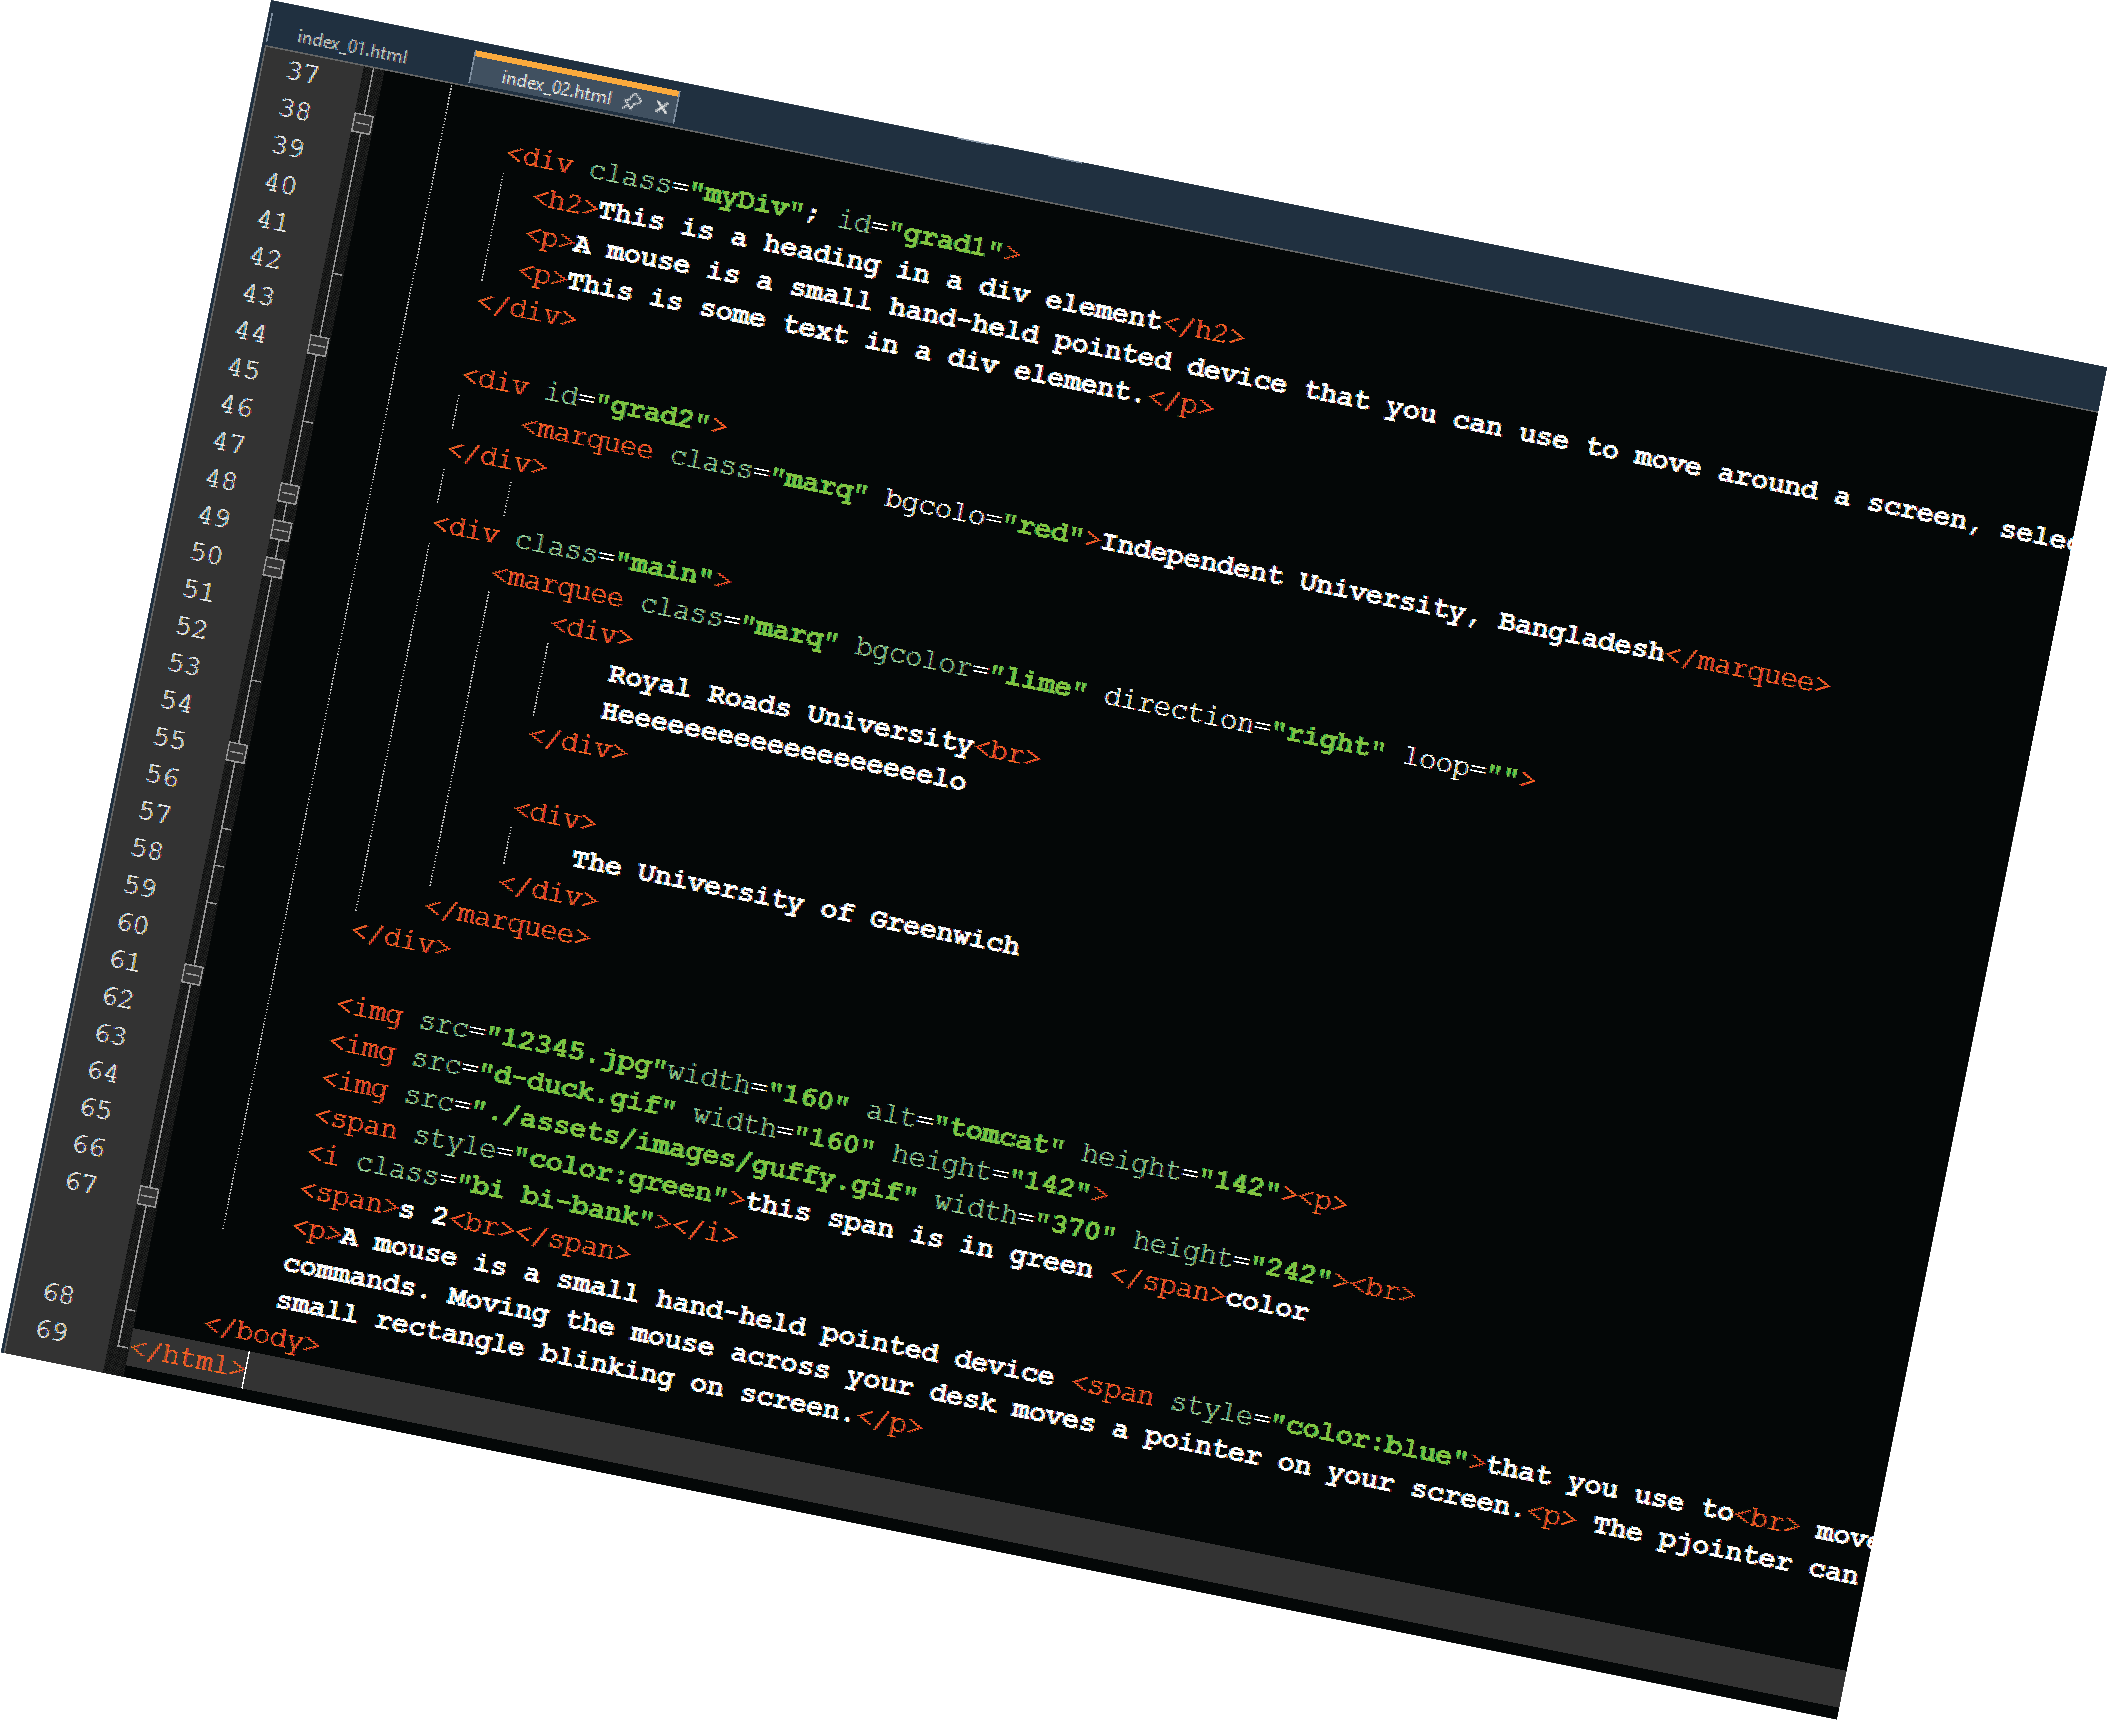
Task: Click the opening <h2> tag
Action: coord(565,202)
